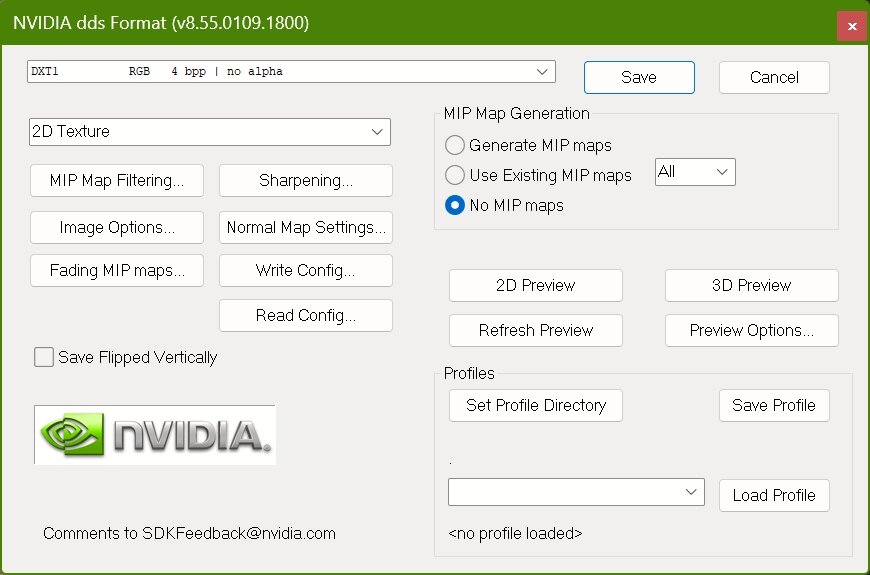Click the SDKFeedback@nvidia.com comments text
Image resolution: width=870 pixels, height=575 pixels.
tap(189, 533)
